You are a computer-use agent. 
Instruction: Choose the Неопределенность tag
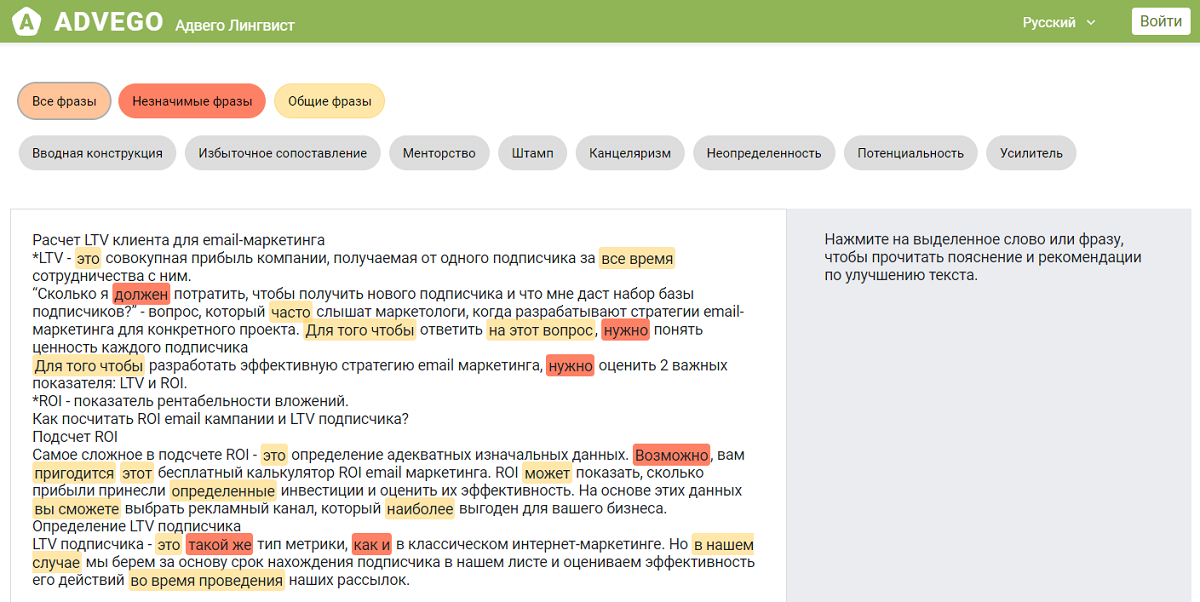[x=763, y=153]
